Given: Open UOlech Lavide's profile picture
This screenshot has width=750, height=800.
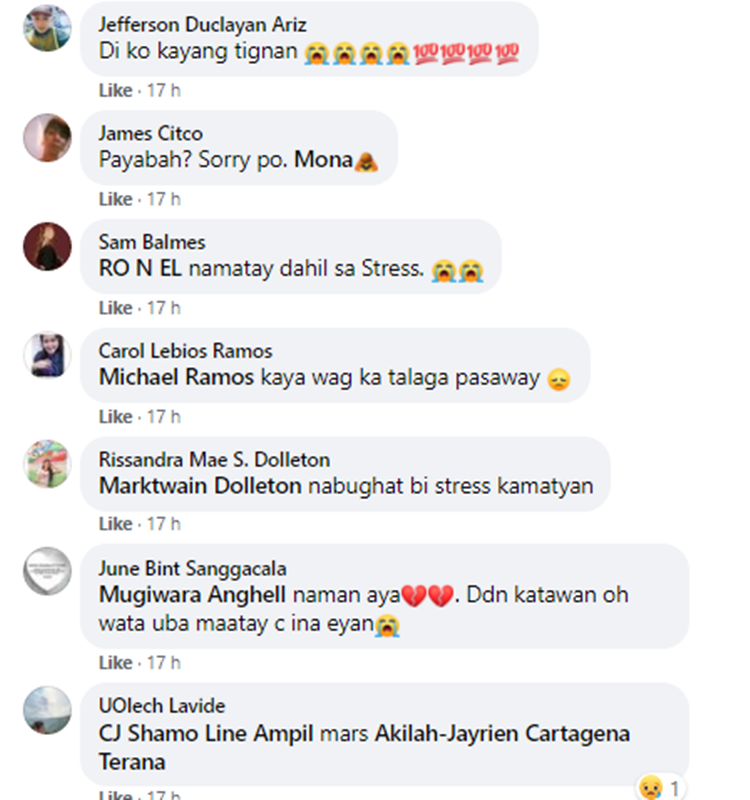Looking at the screenshot, I should [47, 710].
